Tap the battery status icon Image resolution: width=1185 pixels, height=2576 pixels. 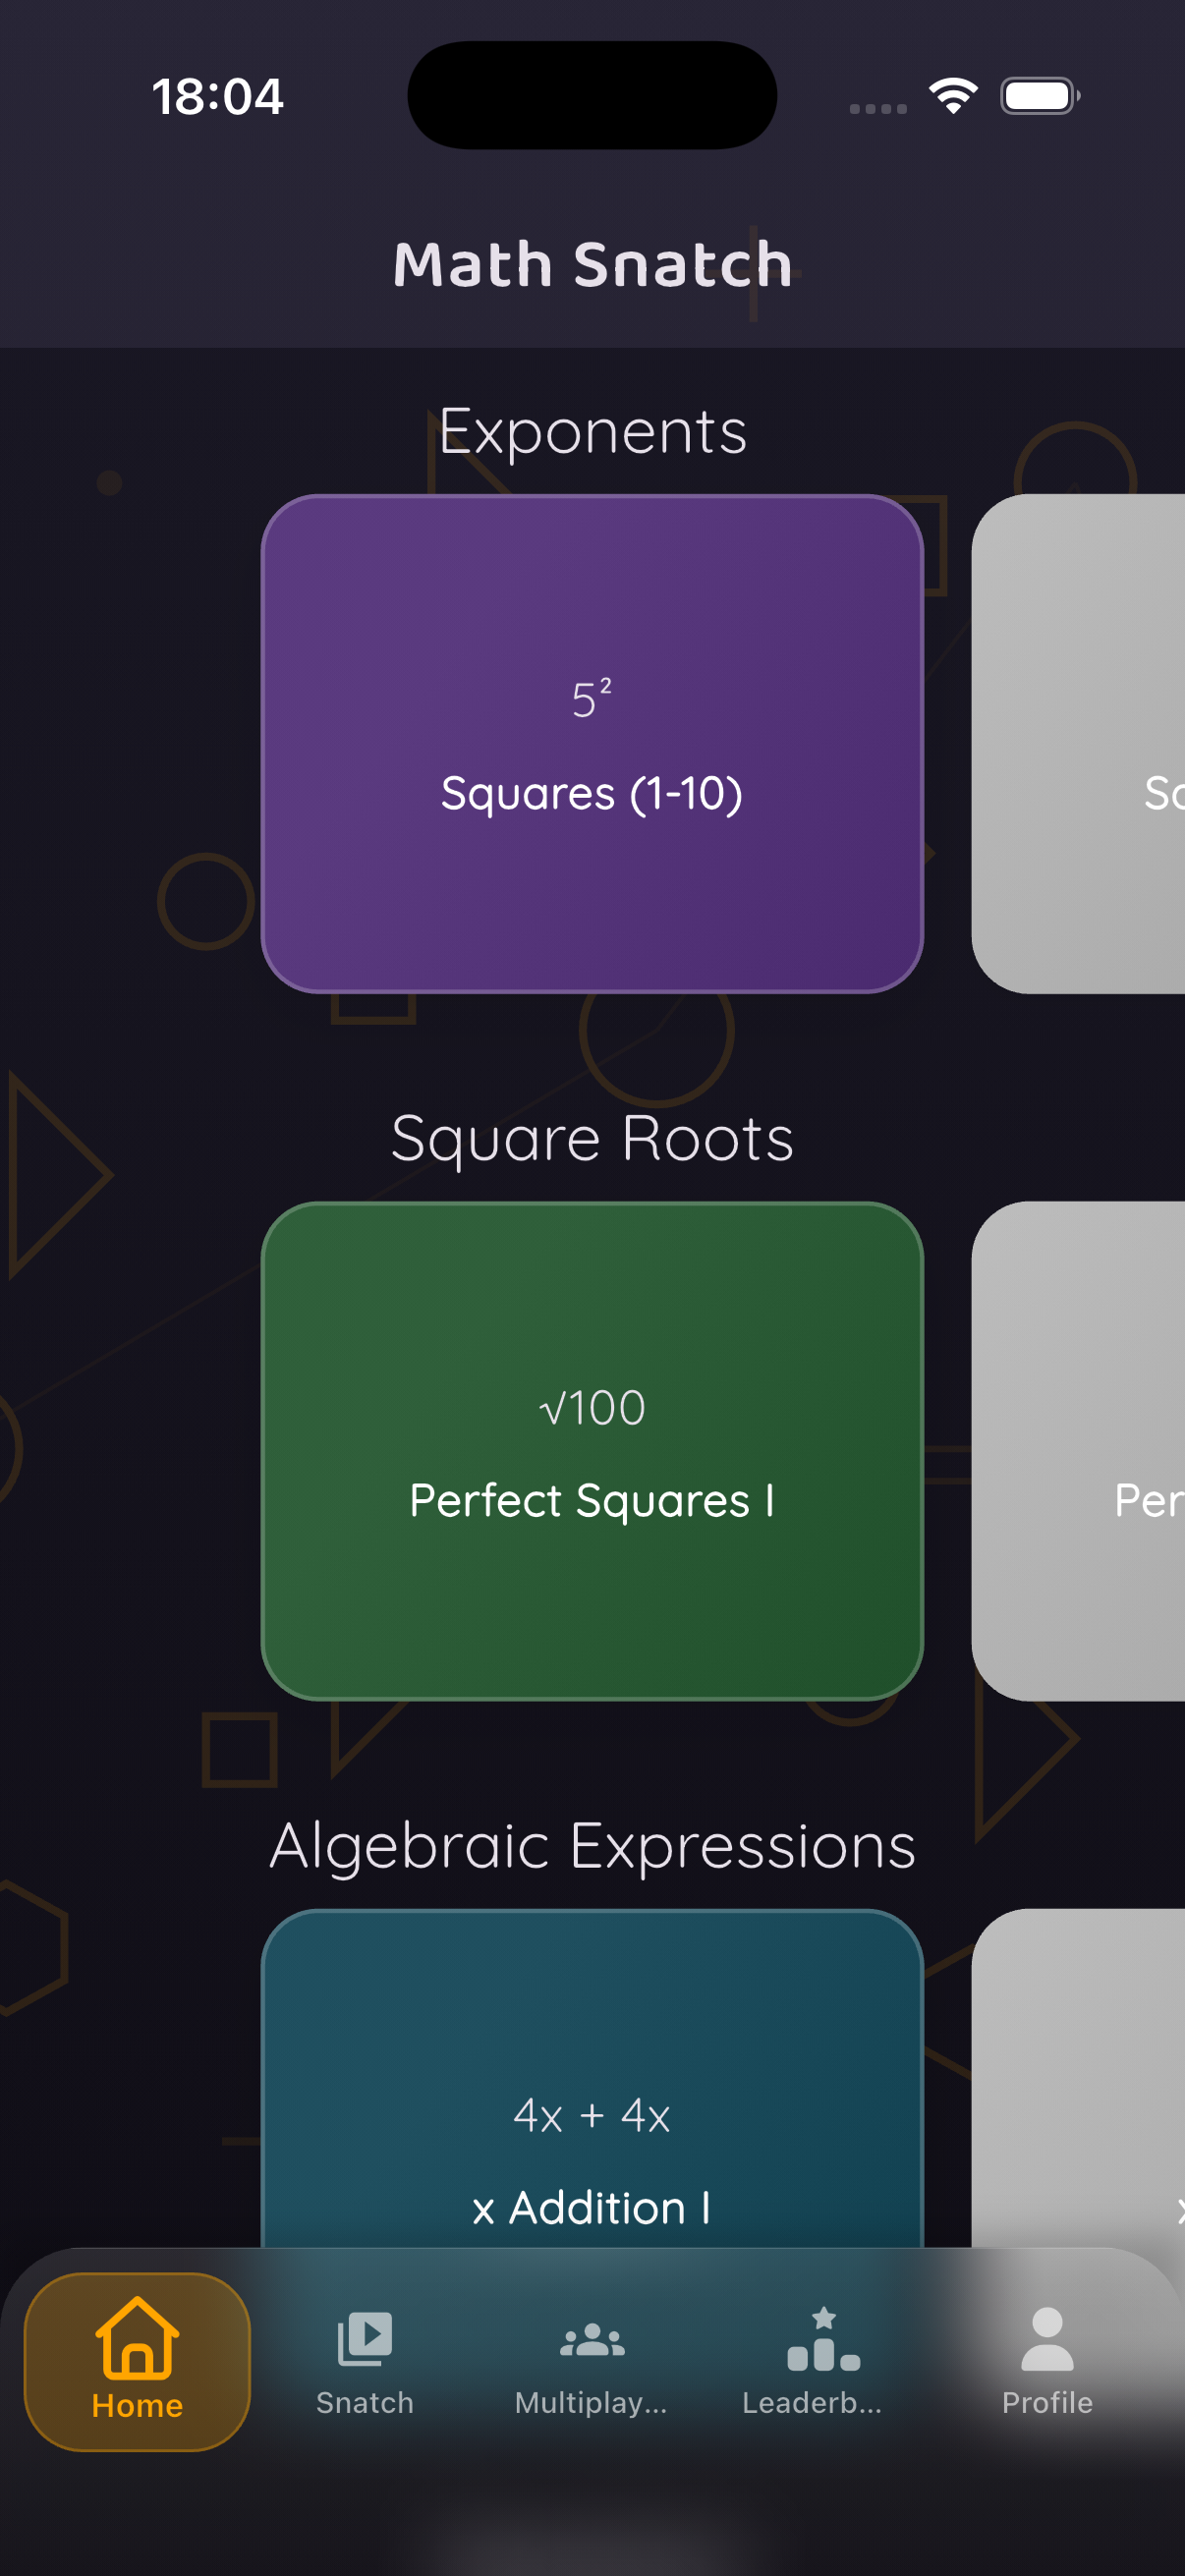pyautogui.click(x=1039, y=96)
